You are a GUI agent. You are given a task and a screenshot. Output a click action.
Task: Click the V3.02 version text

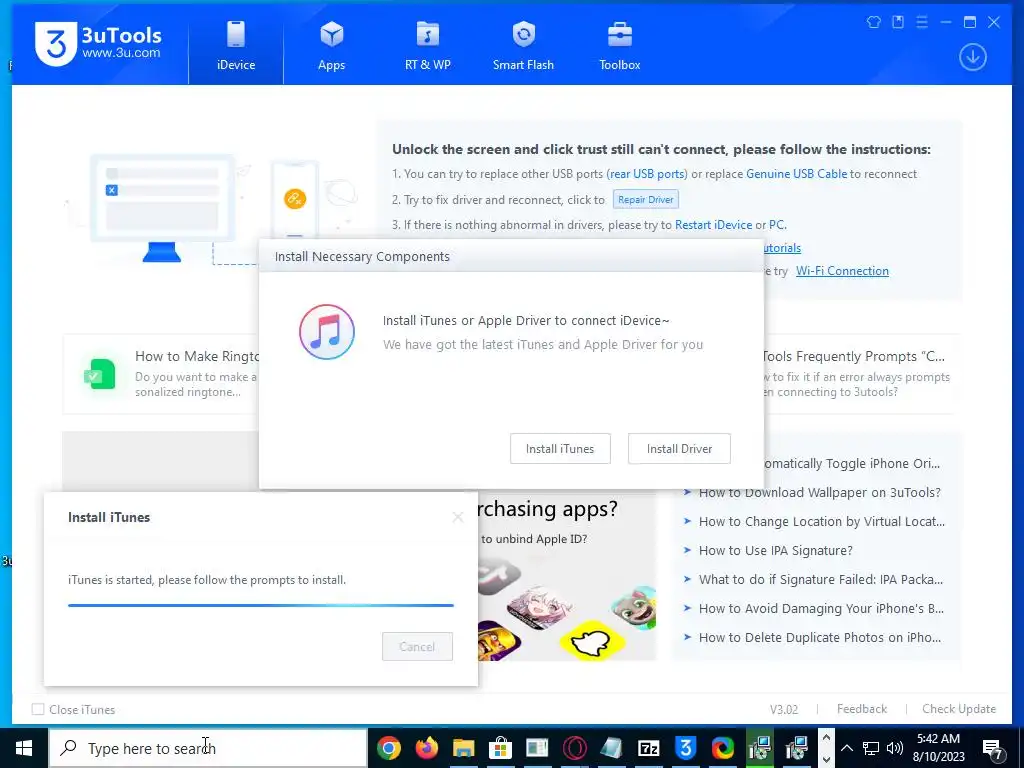(784, 709)
